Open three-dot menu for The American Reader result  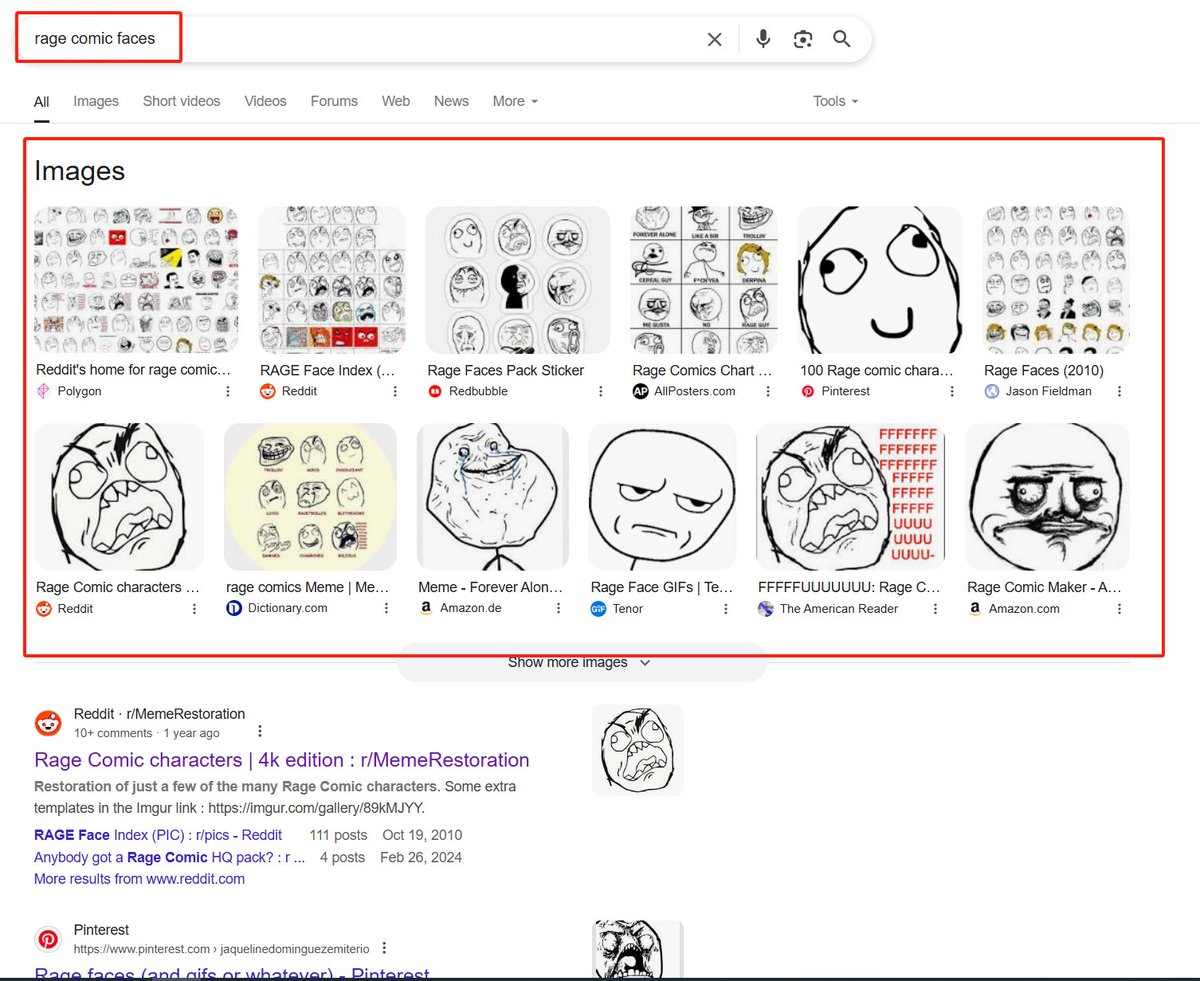tap(935, 608)
